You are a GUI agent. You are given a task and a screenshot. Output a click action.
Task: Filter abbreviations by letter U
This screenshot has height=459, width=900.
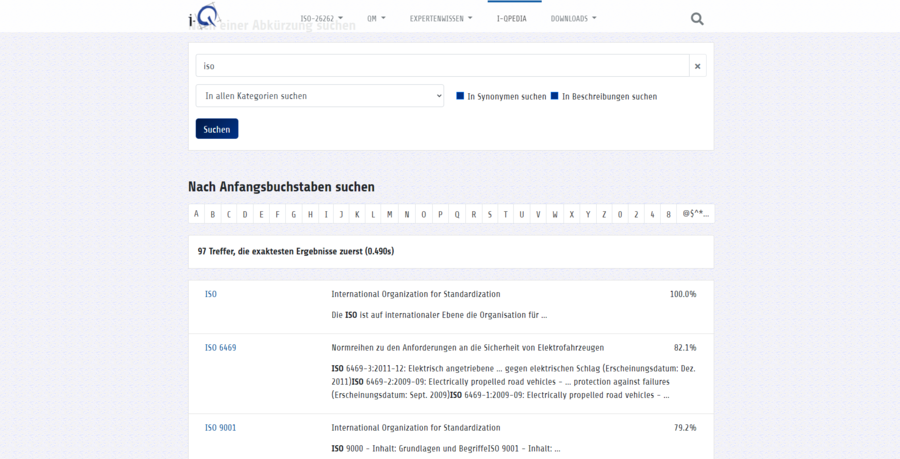(x=522, y=214)
